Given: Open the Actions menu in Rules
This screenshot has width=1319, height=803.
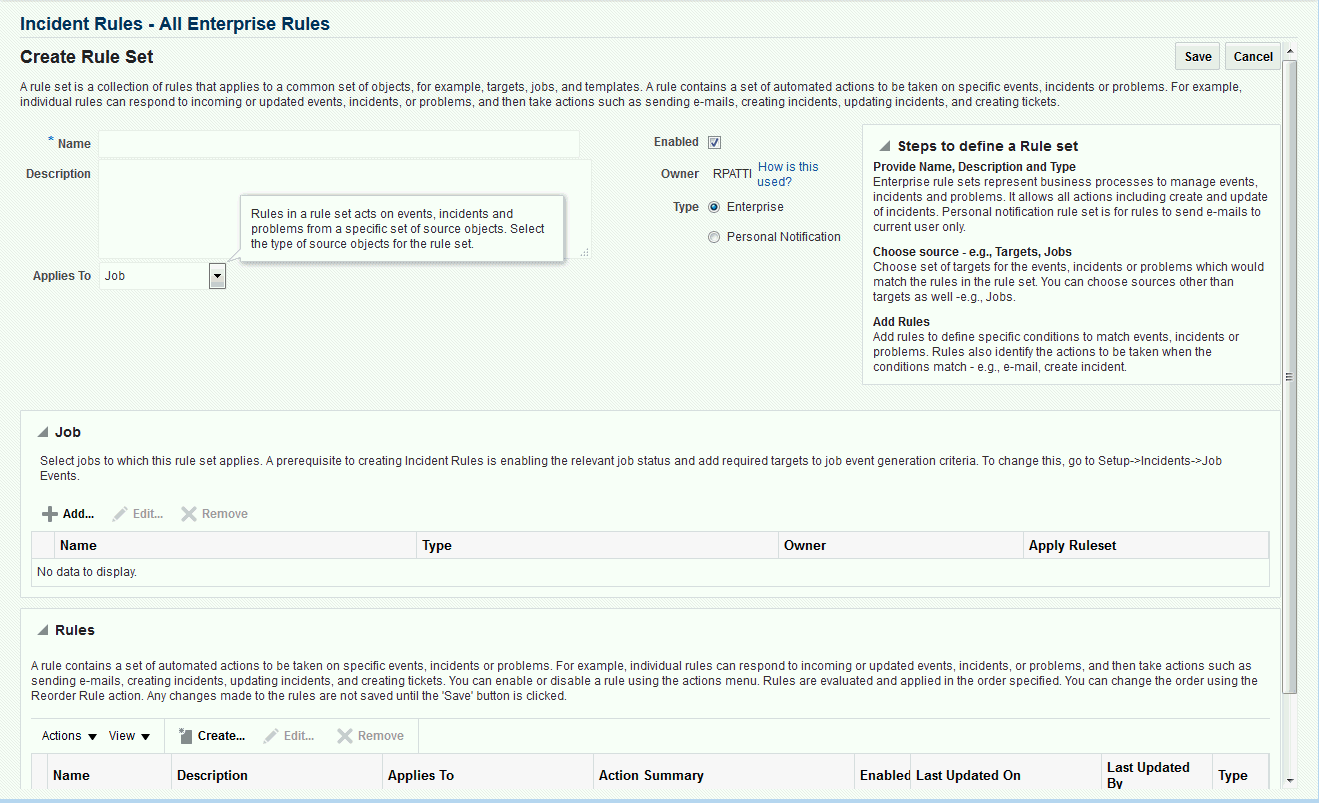Looking at the screenshot, I should click(70, 736).
